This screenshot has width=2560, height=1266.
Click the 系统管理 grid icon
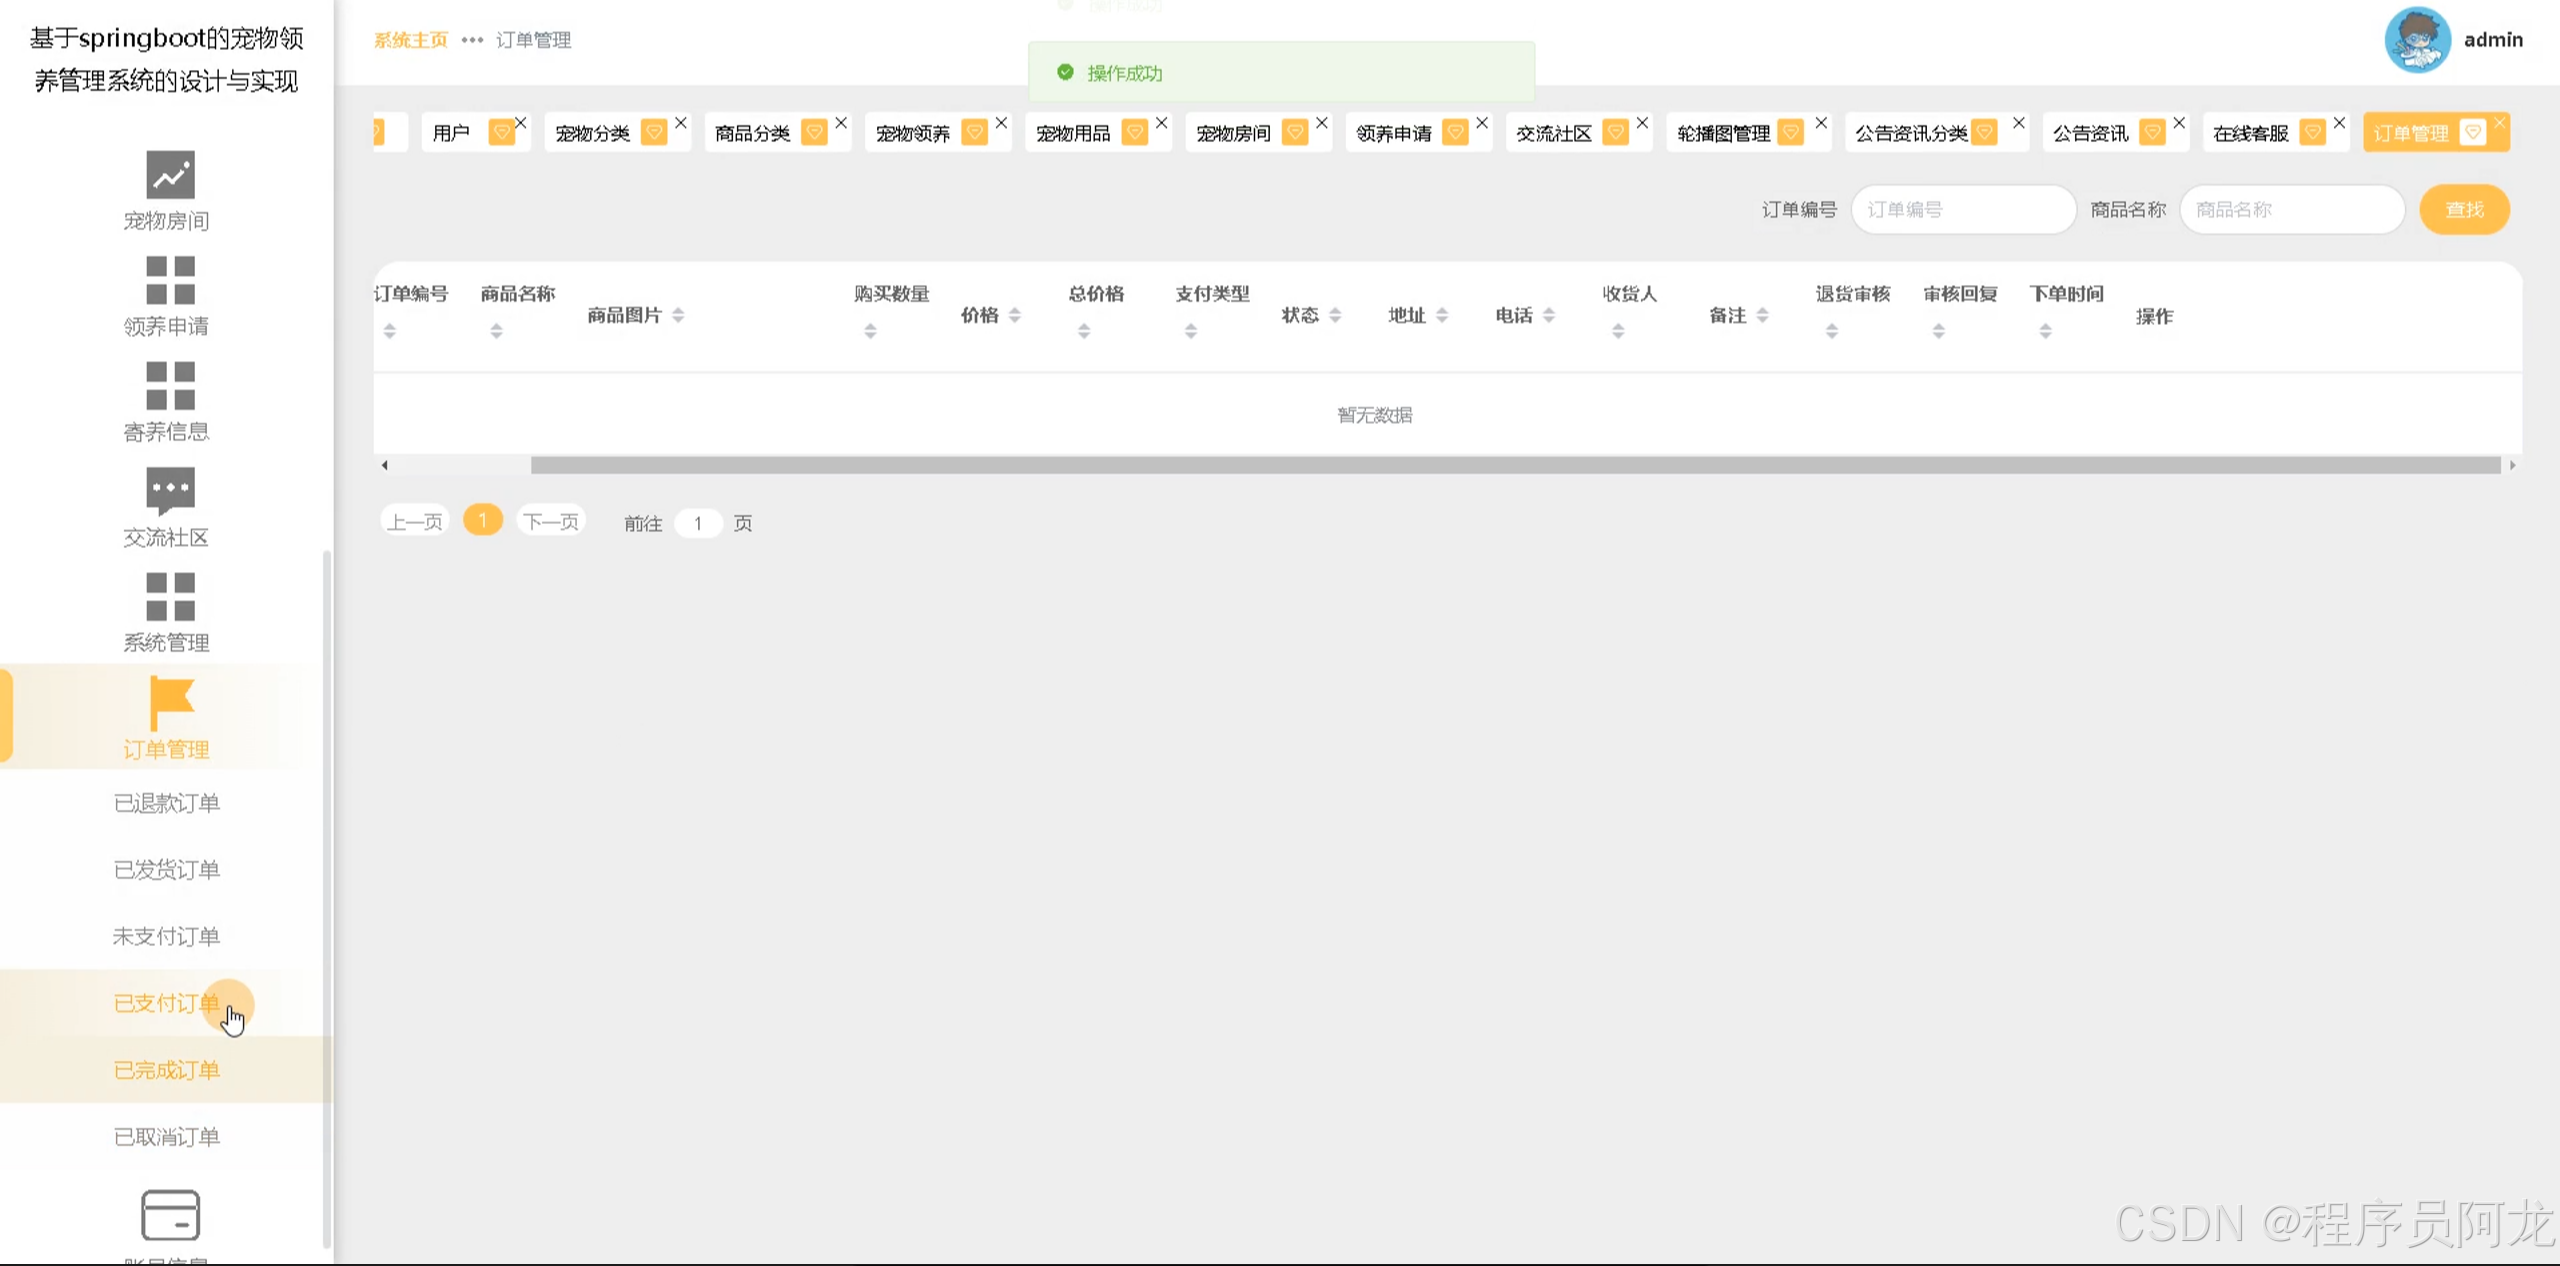[x=170, y=597]
